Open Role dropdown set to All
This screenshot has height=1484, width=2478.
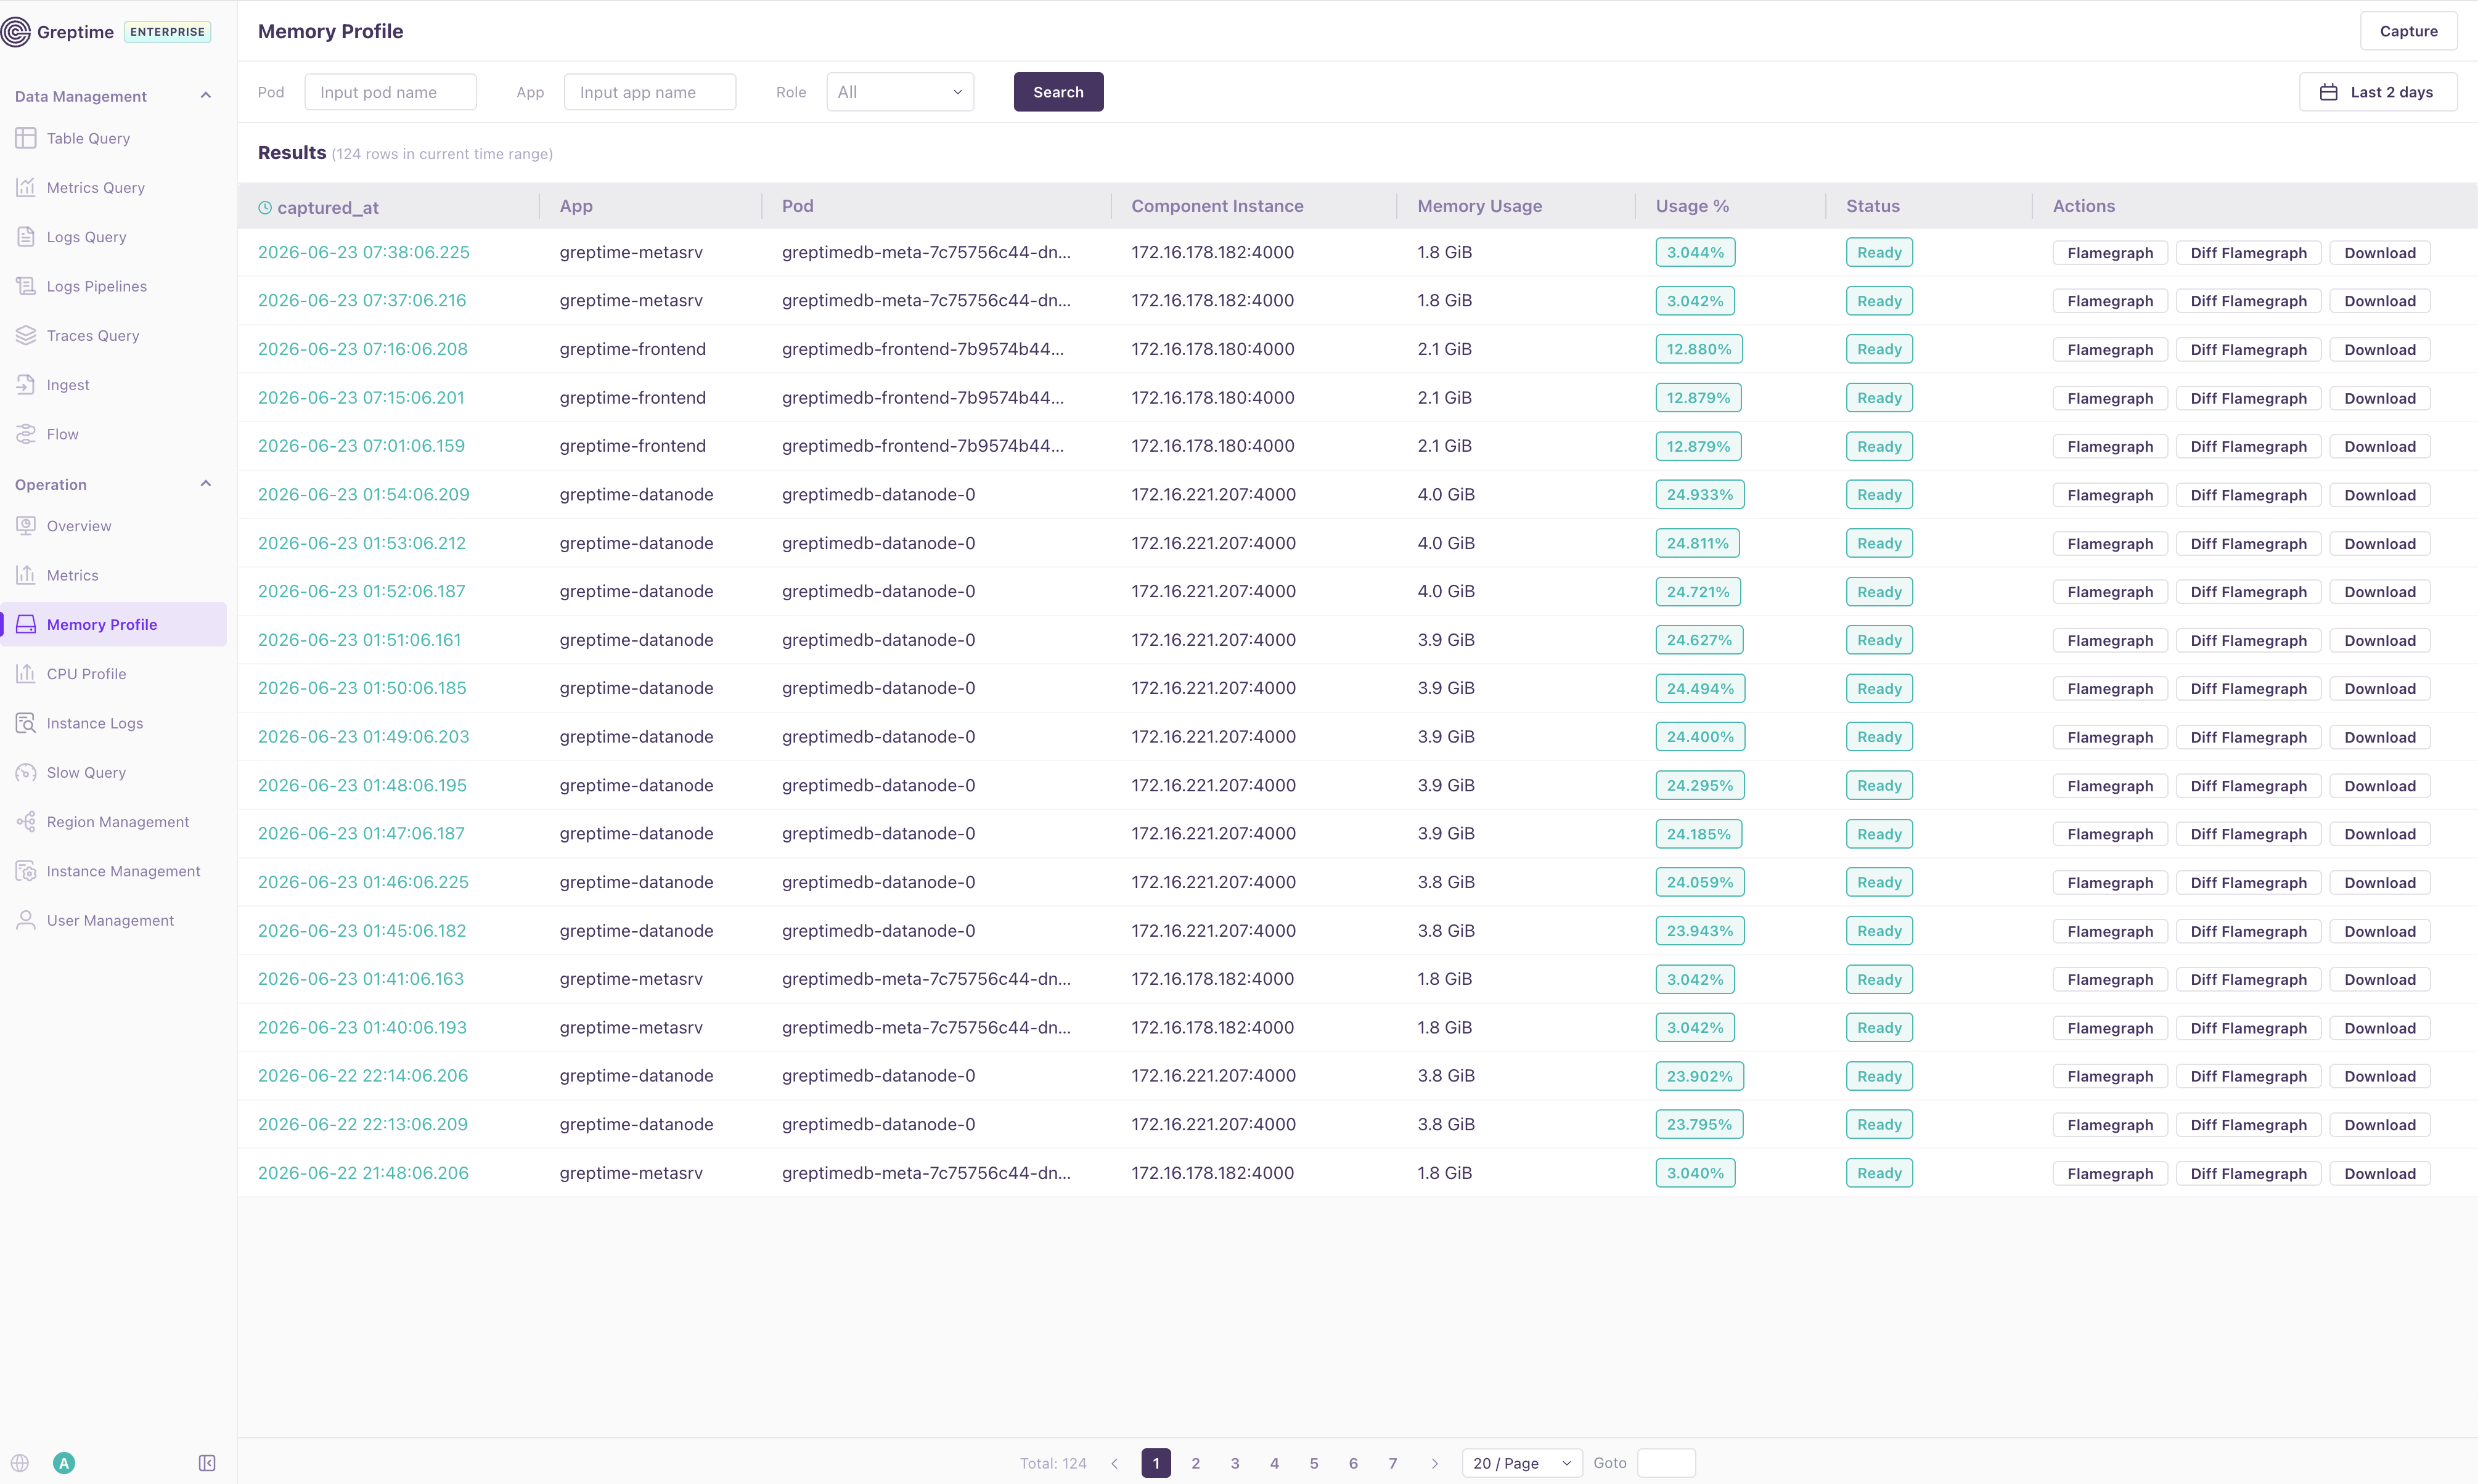(900, 92)
